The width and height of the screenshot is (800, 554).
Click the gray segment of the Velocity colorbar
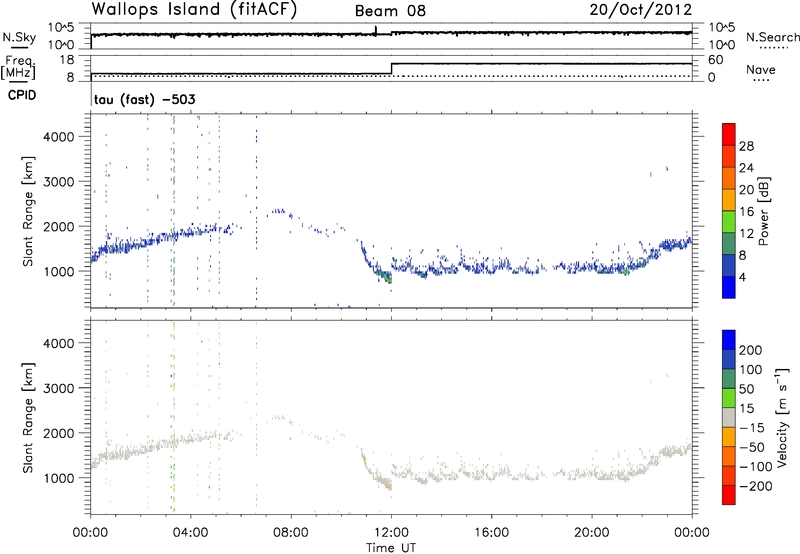pyautogui.click(x=729, y=417)
